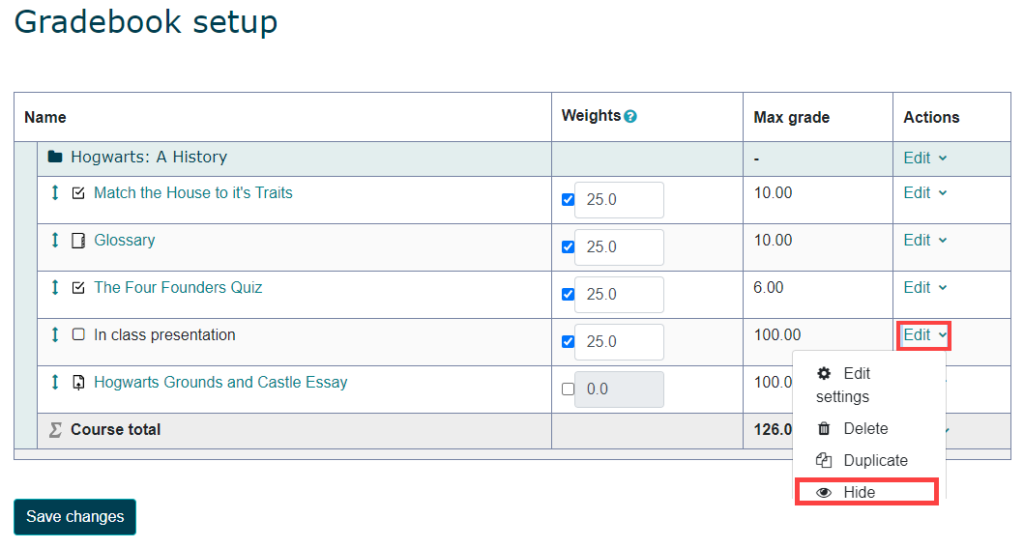Choose Hide from the Edit menu

pyautogui.click(x=859, y=492)
